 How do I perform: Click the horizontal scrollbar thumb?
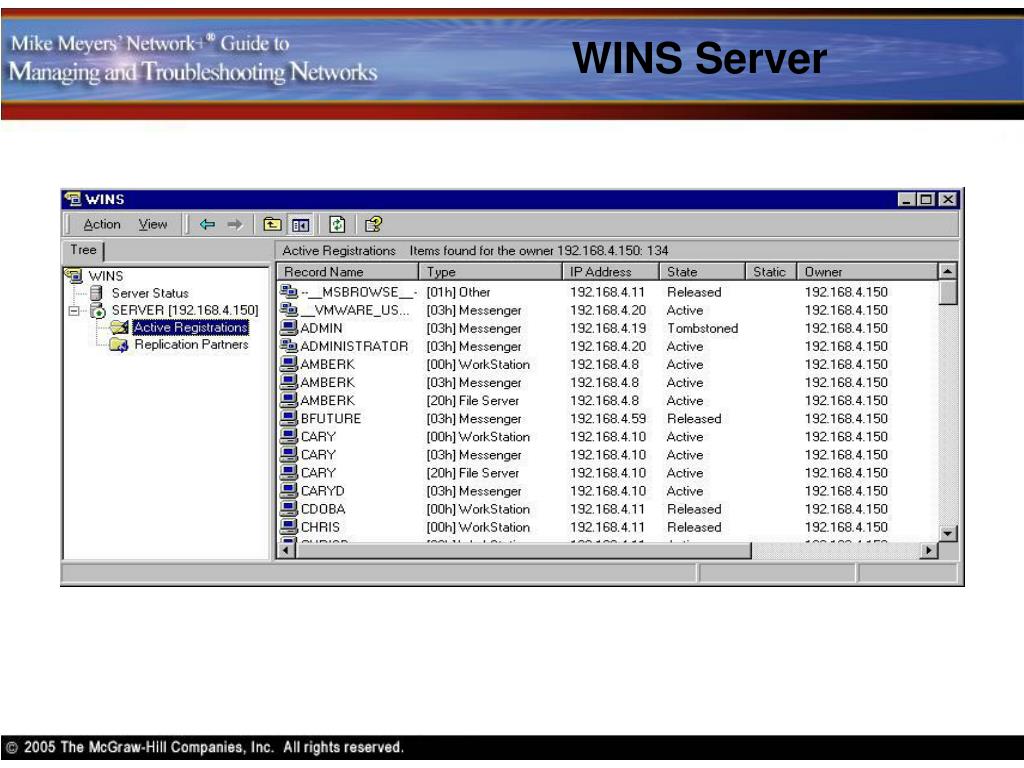click(x=524, y=551)
